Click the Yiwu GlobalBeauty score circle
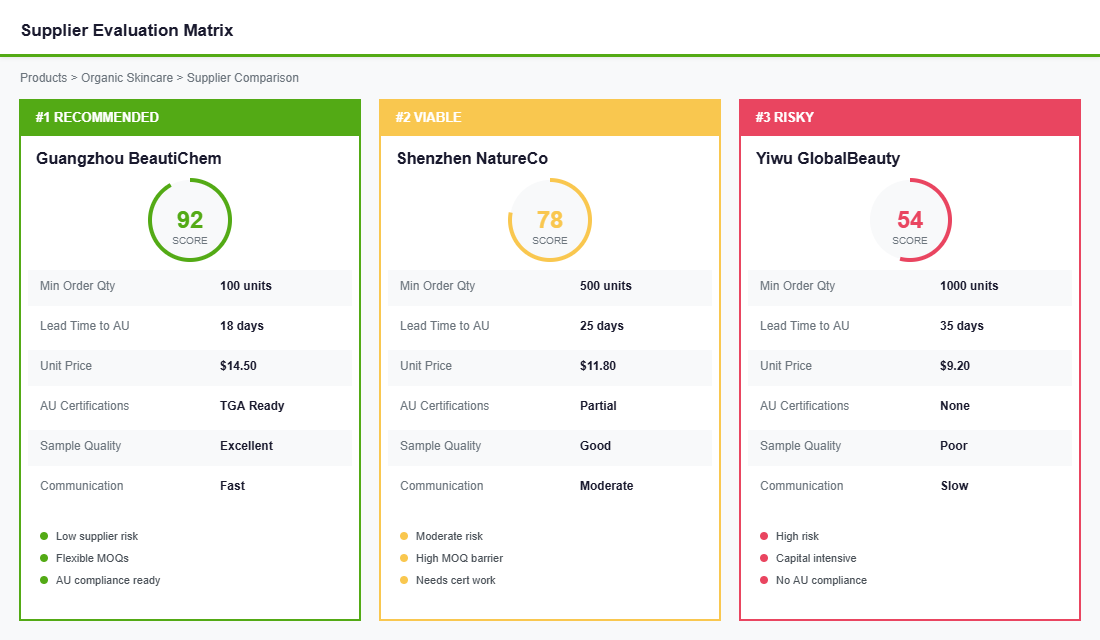 coord(910,220)
